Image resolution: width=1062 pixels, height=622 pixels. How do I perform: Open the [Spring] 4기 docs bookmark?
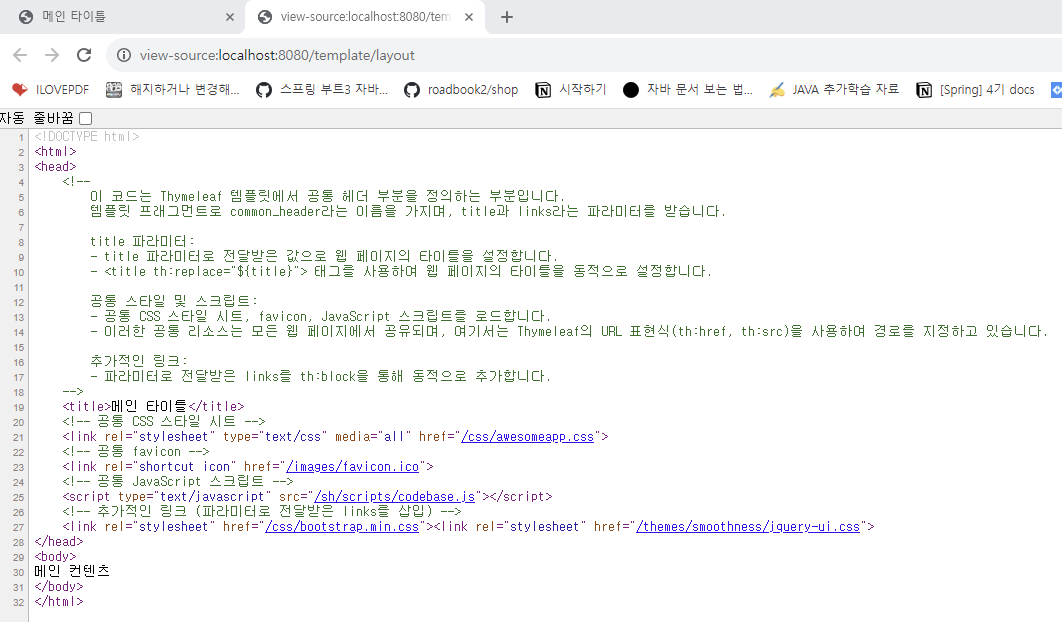(x=975, y=89)
